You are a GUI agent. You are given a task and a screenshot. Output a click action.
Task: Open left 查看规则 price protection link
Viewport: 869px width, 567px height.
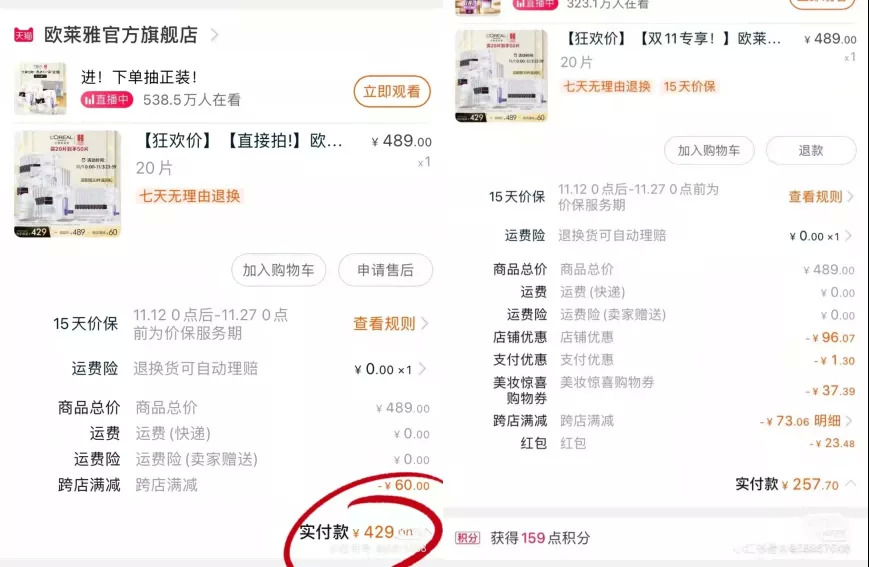click(x=391, y=324)
